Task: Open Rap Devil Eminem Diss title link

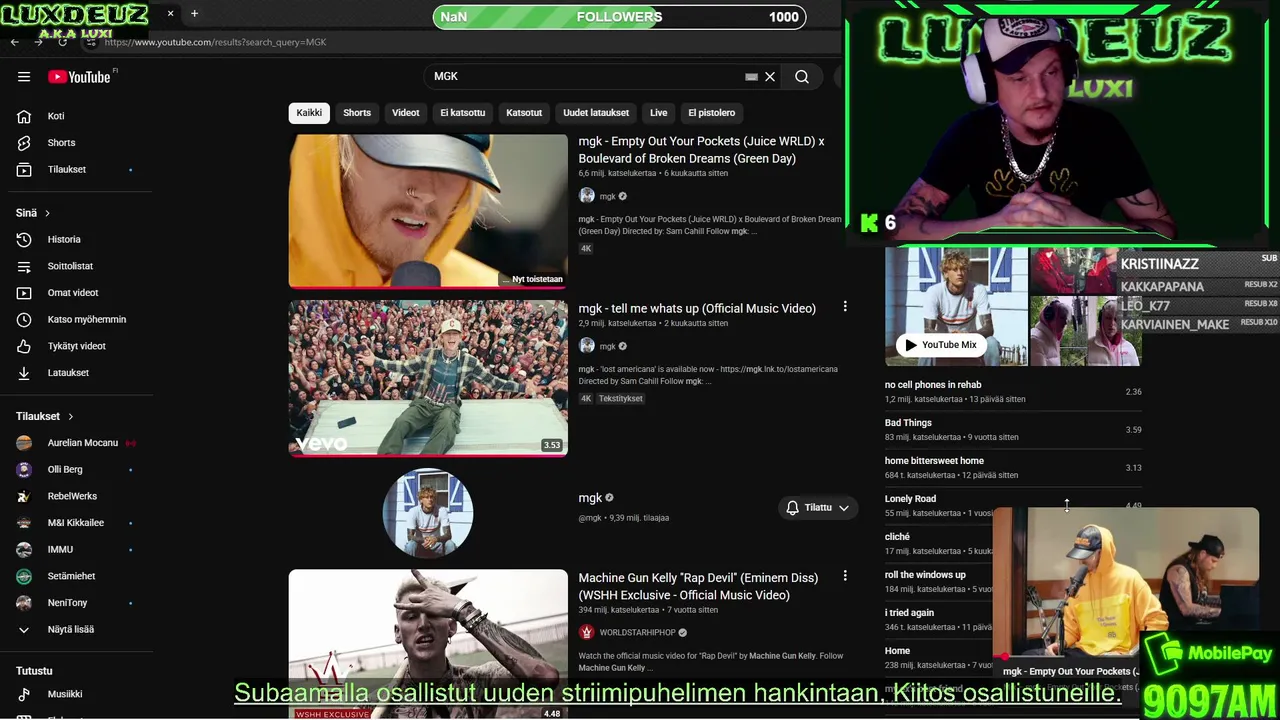Action: point(698,586)
